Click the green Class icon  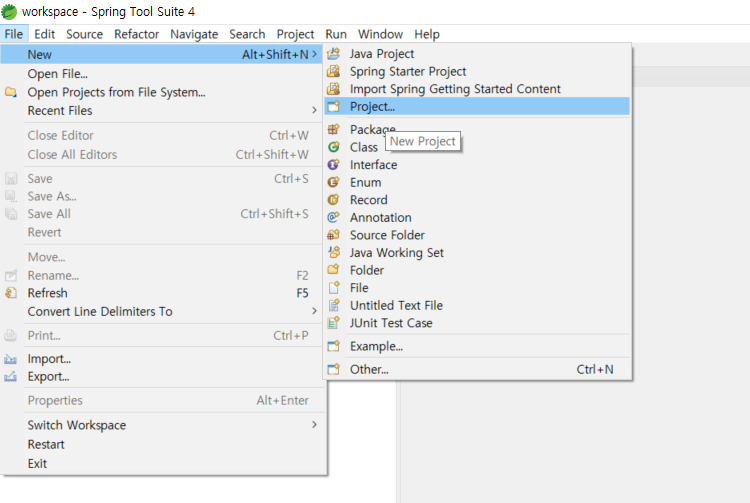tap(333, 147)
